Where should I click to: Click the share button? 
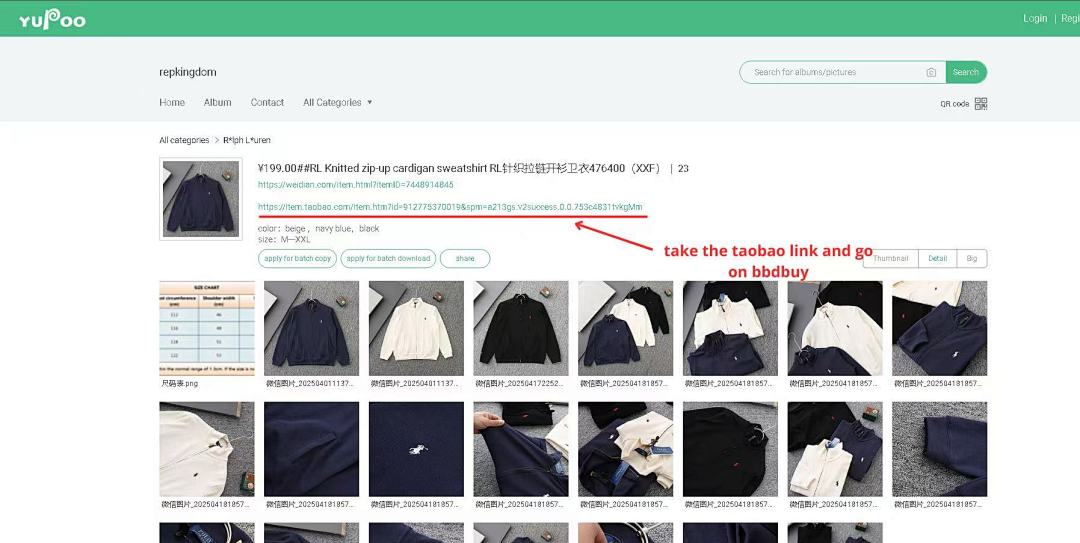click(465, 258)
